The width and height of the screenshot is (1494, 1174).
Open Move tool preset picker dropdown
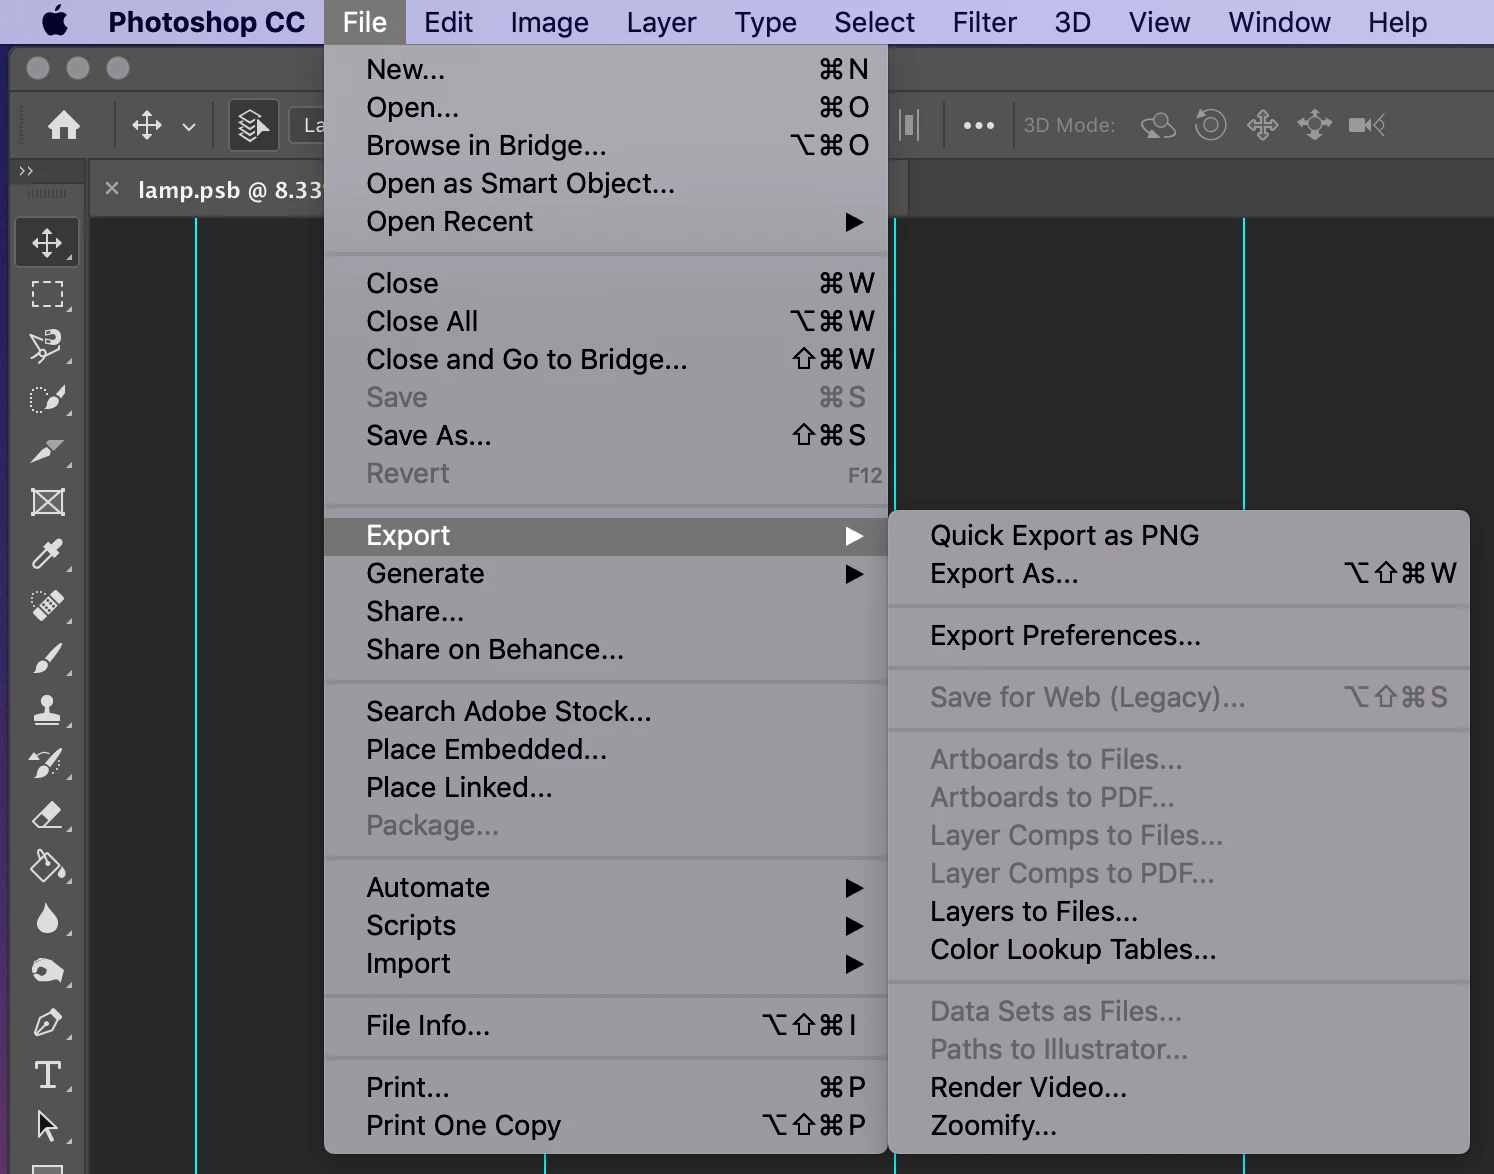[x=189, y=127]
